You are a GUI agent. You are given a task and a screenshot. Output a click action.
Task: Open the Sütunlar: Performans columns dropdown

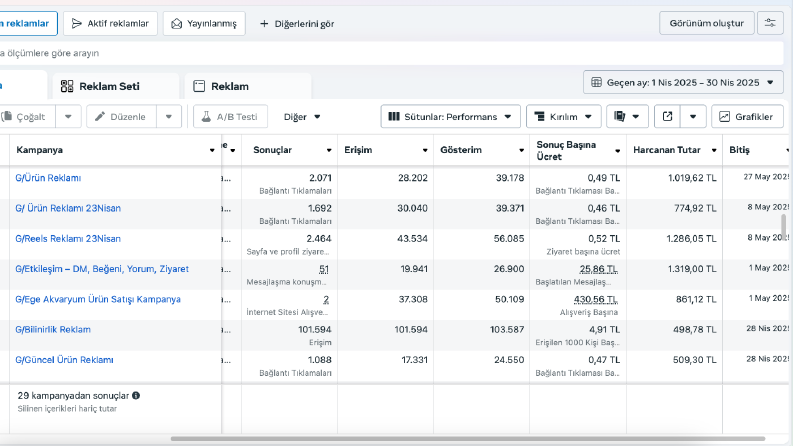click(450, 117)
